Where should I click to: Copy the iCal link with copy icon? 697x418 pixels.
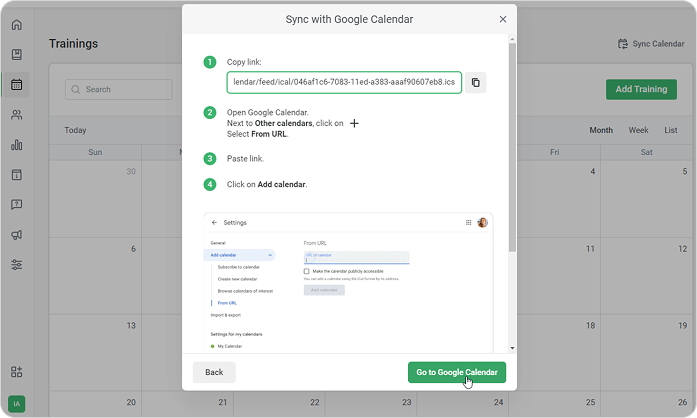[476, 82]
